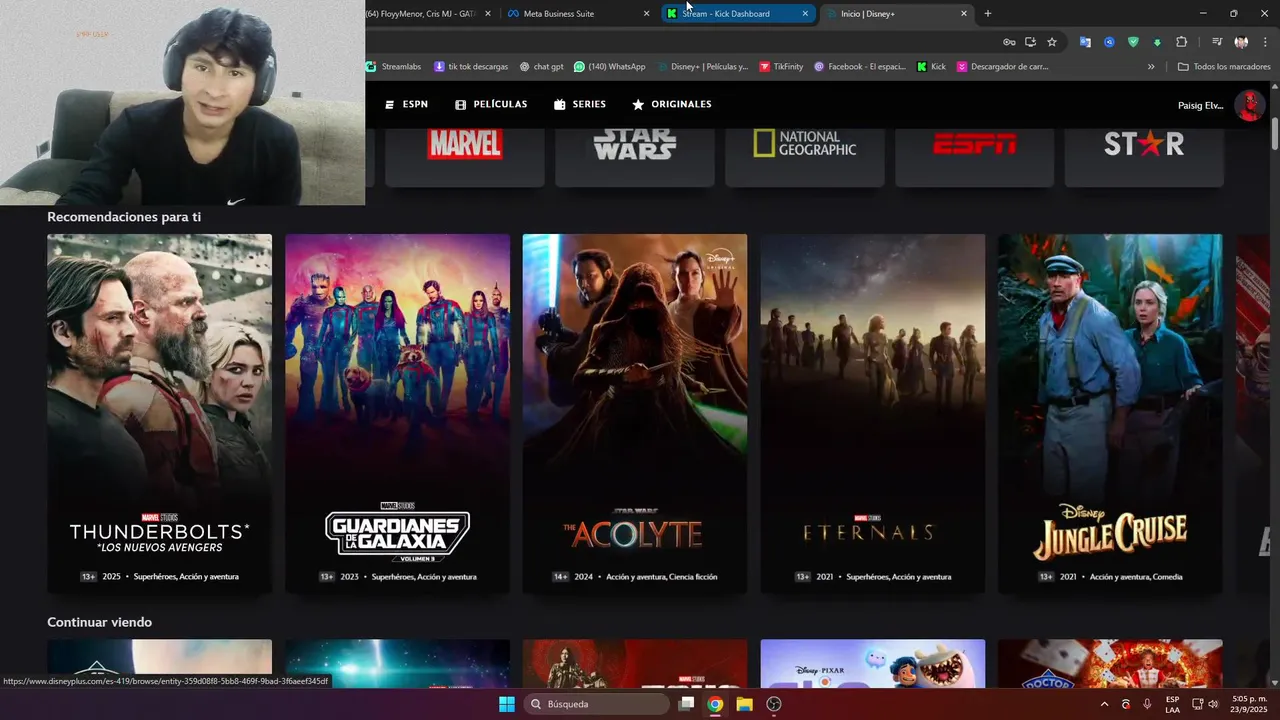Open Chrome's three-dot menu
Screen dimensions: 1280x720
[1265, 42]
